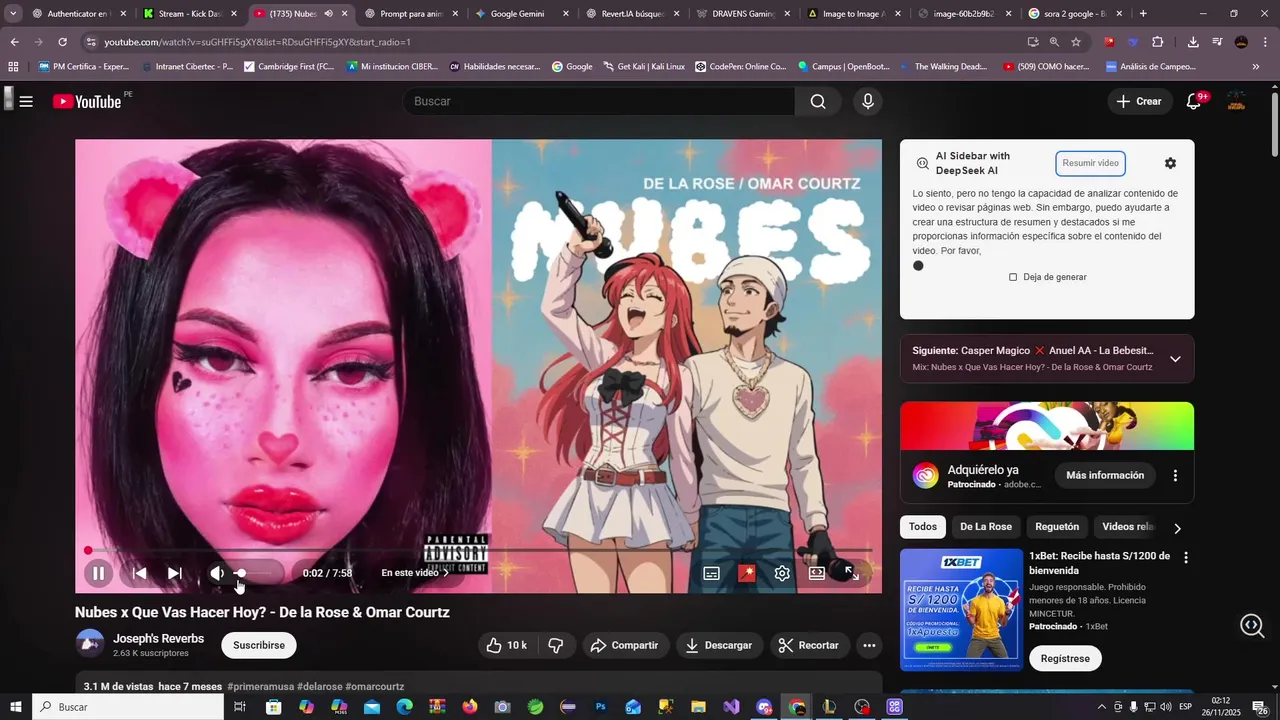Screen dimensions: 1280x720
Task: Open Firefox from the taskbar
Action: click(470, 707)
